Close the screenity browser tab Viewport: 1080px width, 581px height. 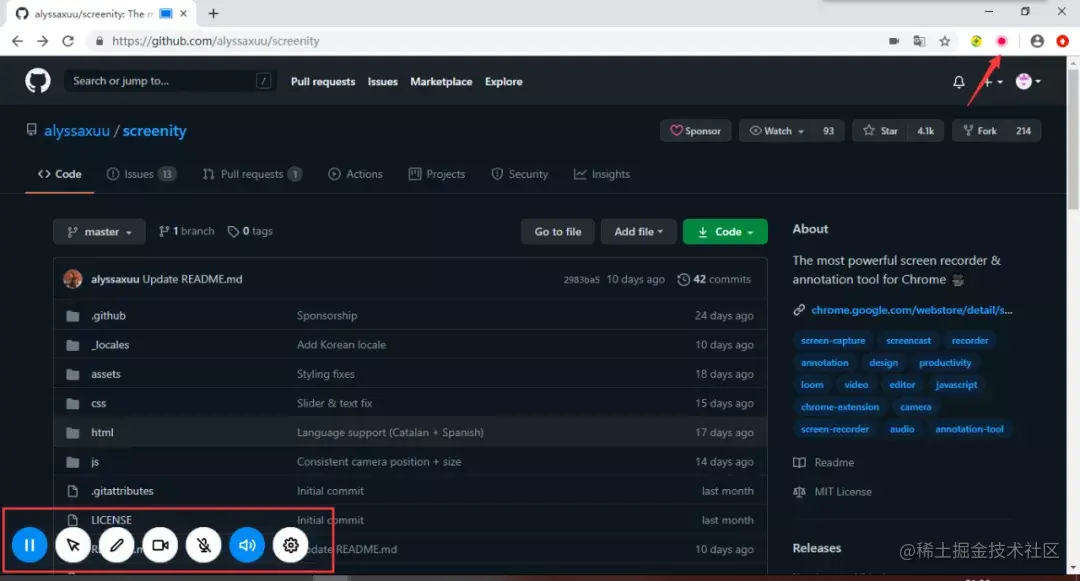pos(183,14)
